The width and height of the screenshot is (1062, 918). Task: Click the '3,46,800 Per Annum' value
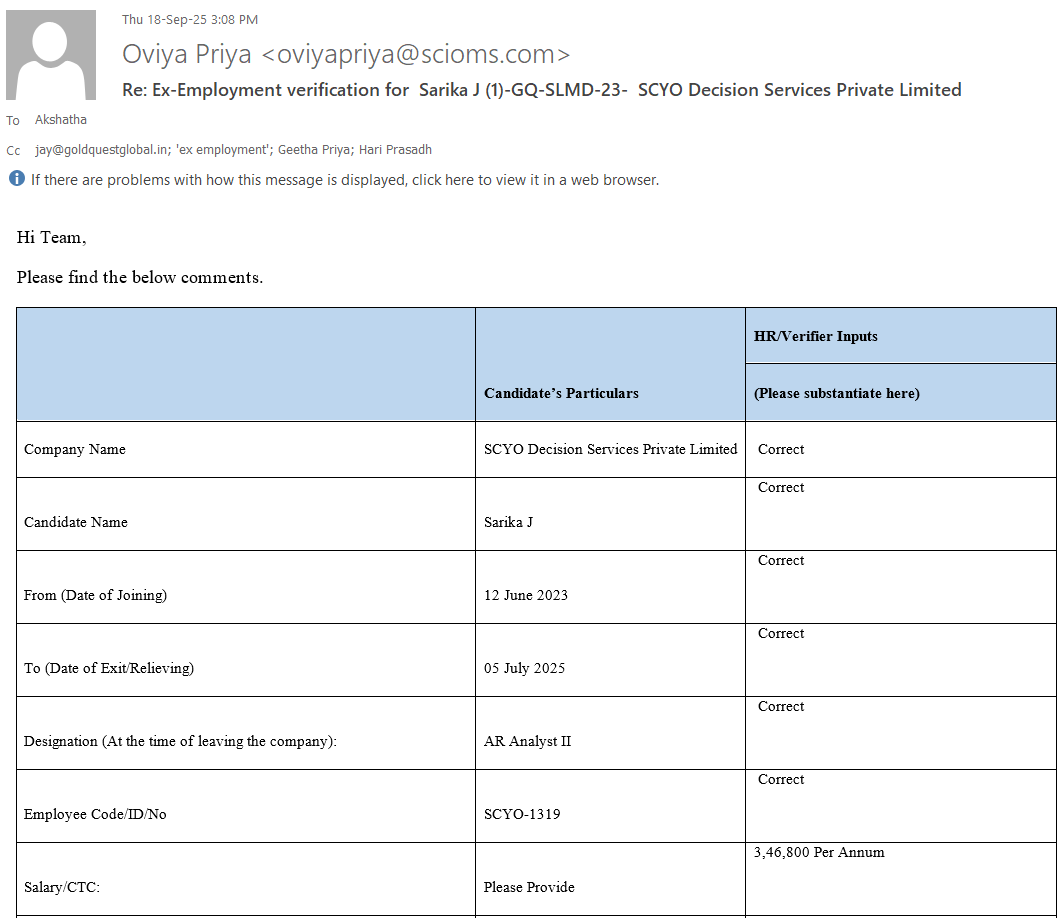[x=819, y=853]
